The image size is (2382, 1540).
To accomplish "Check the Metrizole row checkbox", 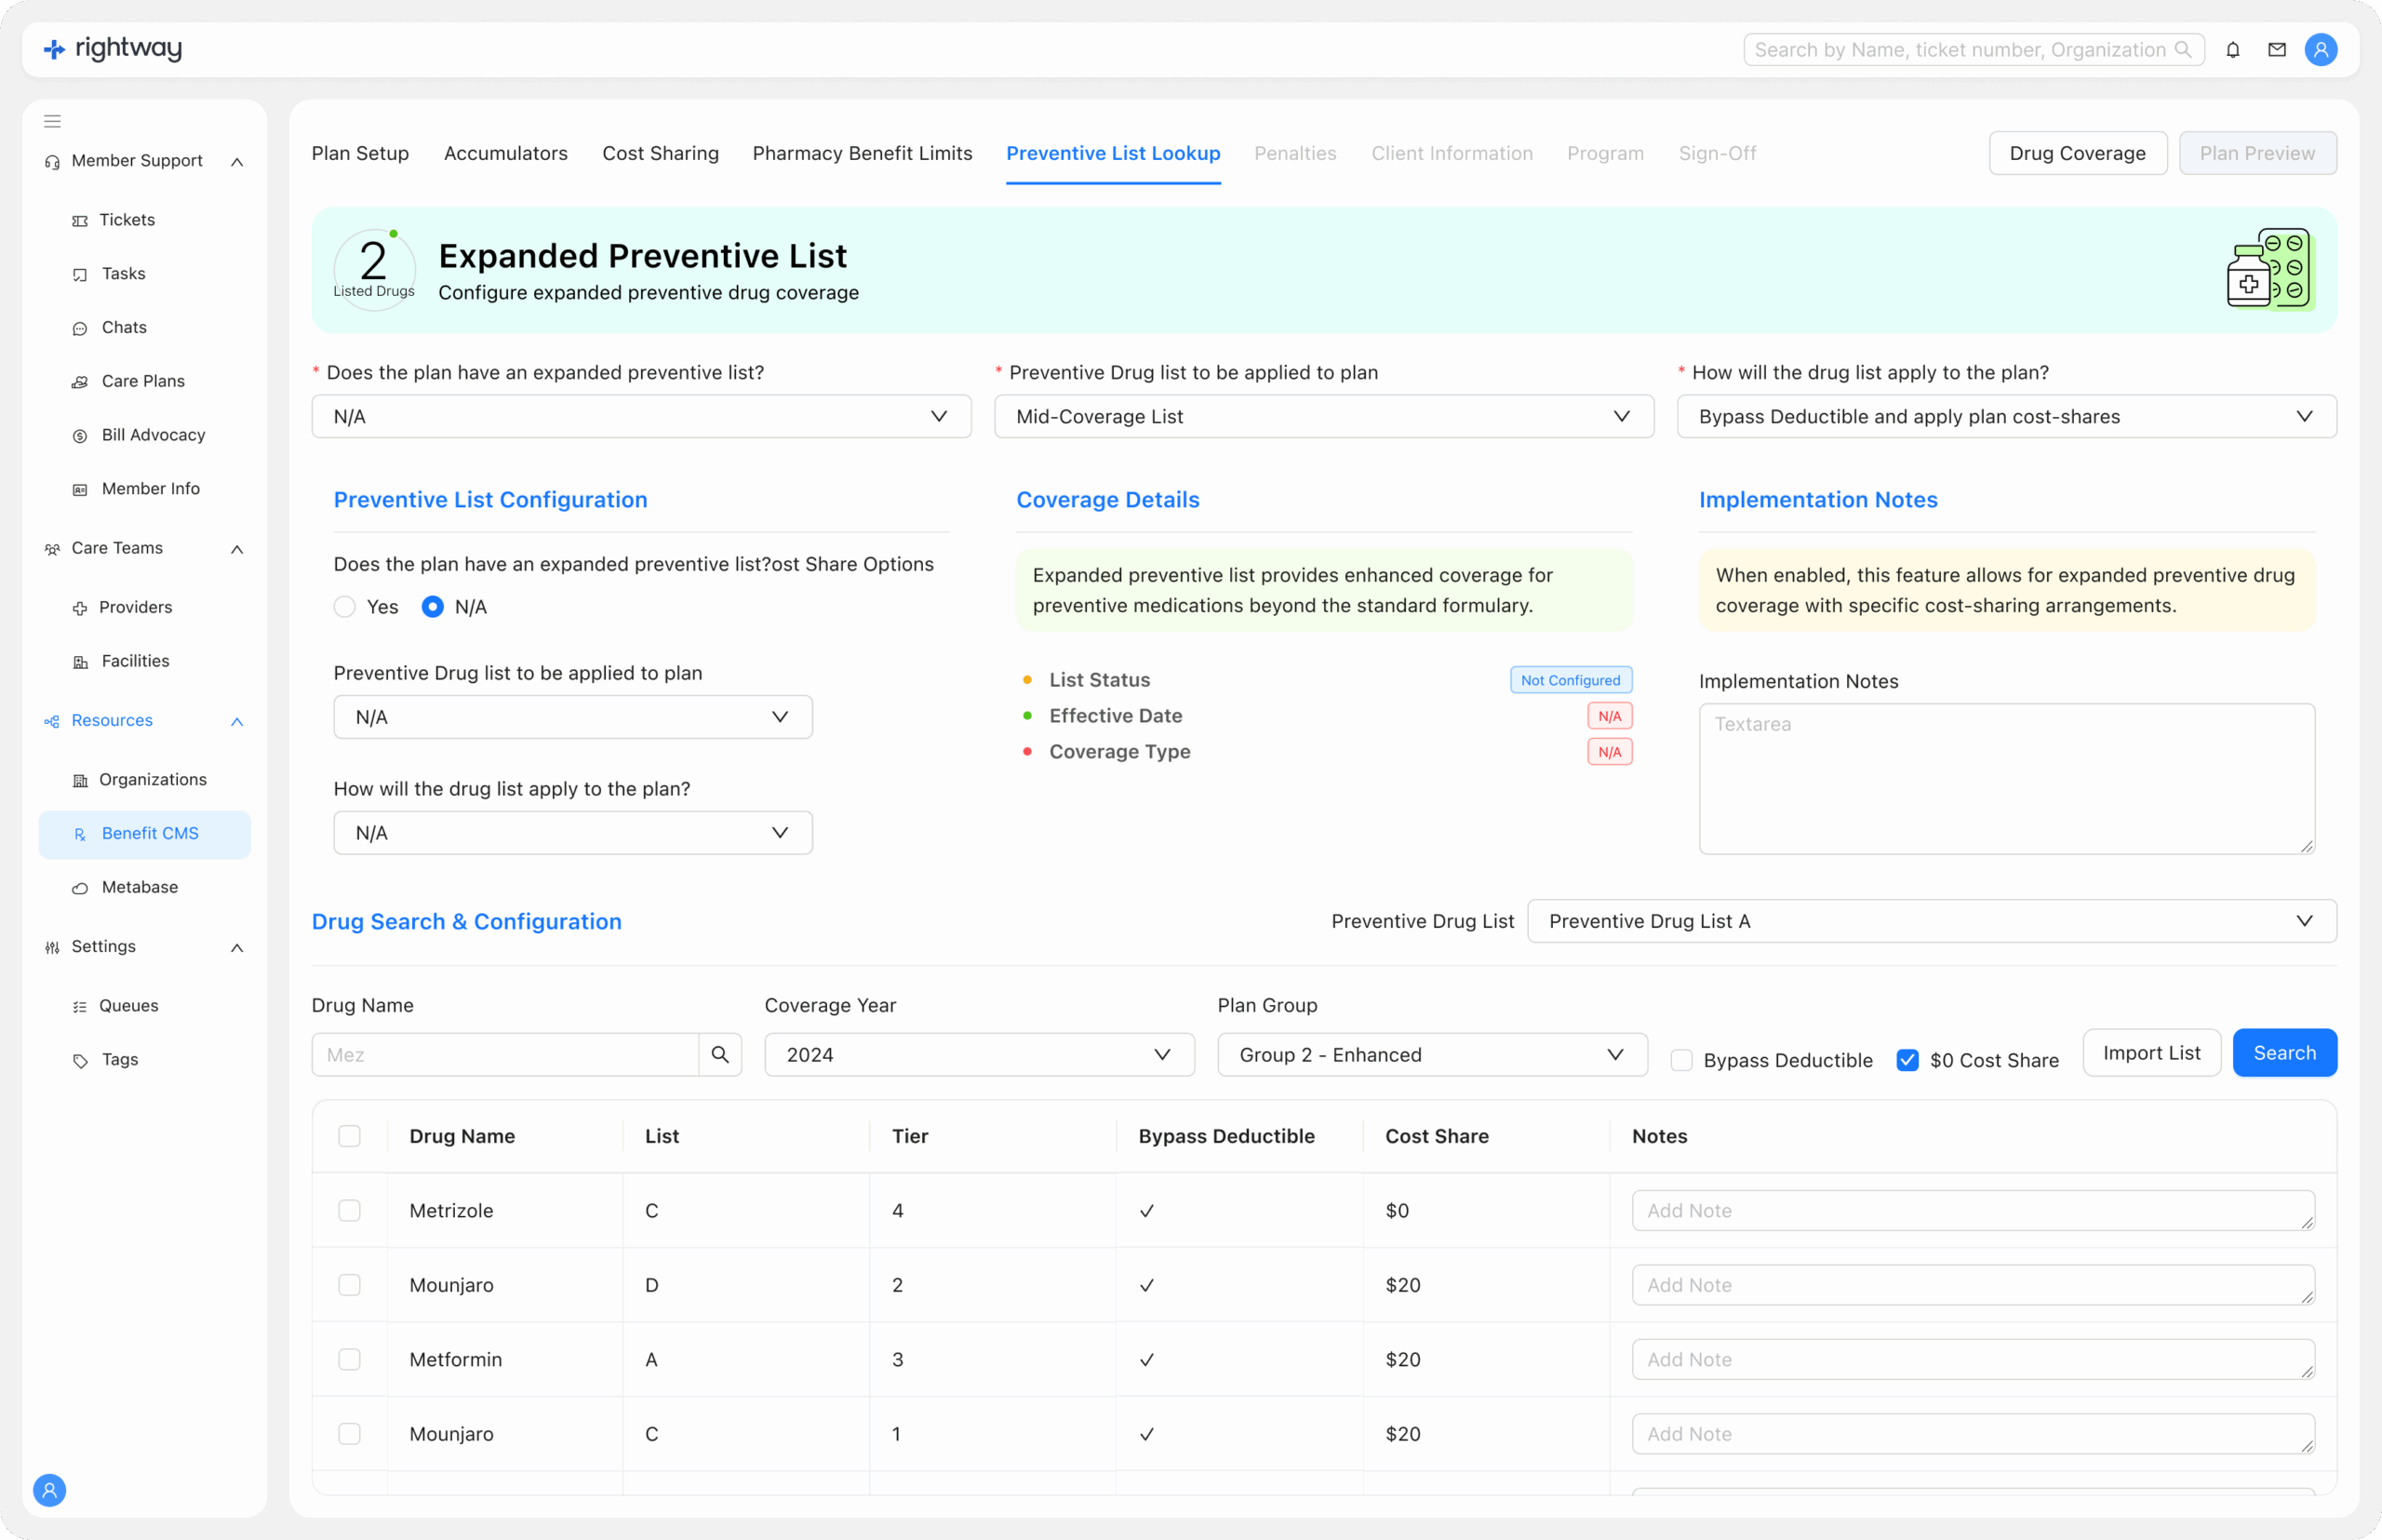I will click(349, 1210).
